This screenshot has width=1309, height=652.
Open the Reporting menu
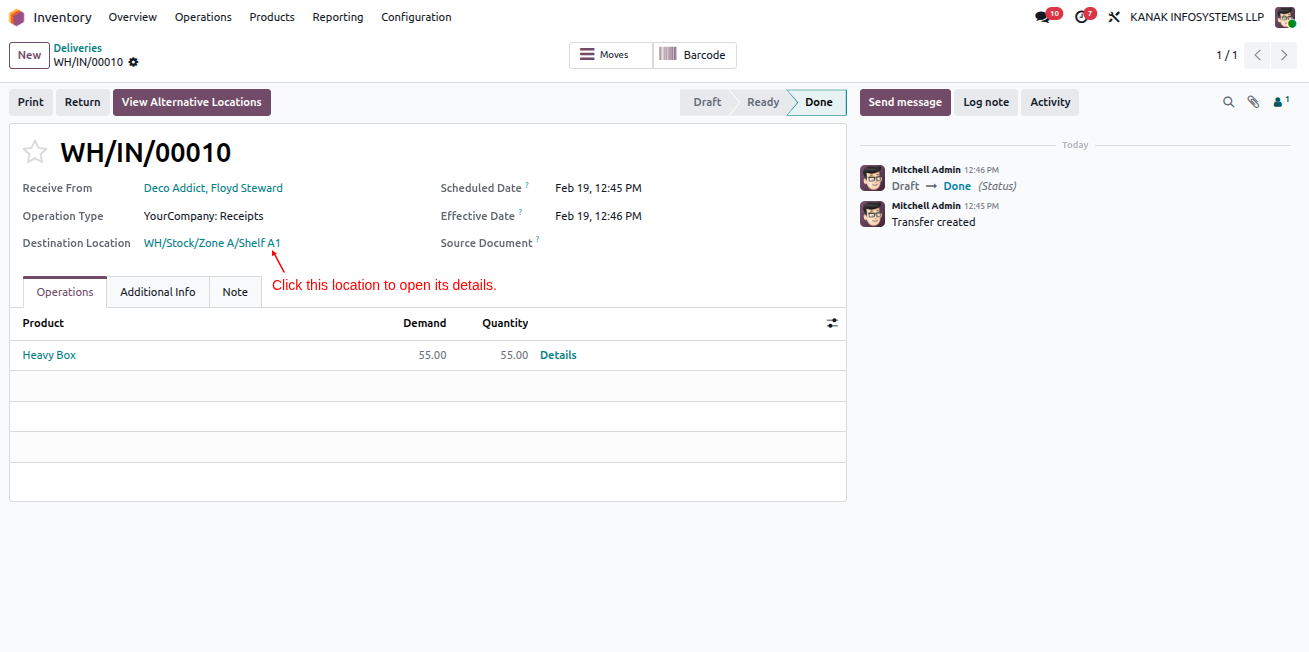click(x=338, y=17)
